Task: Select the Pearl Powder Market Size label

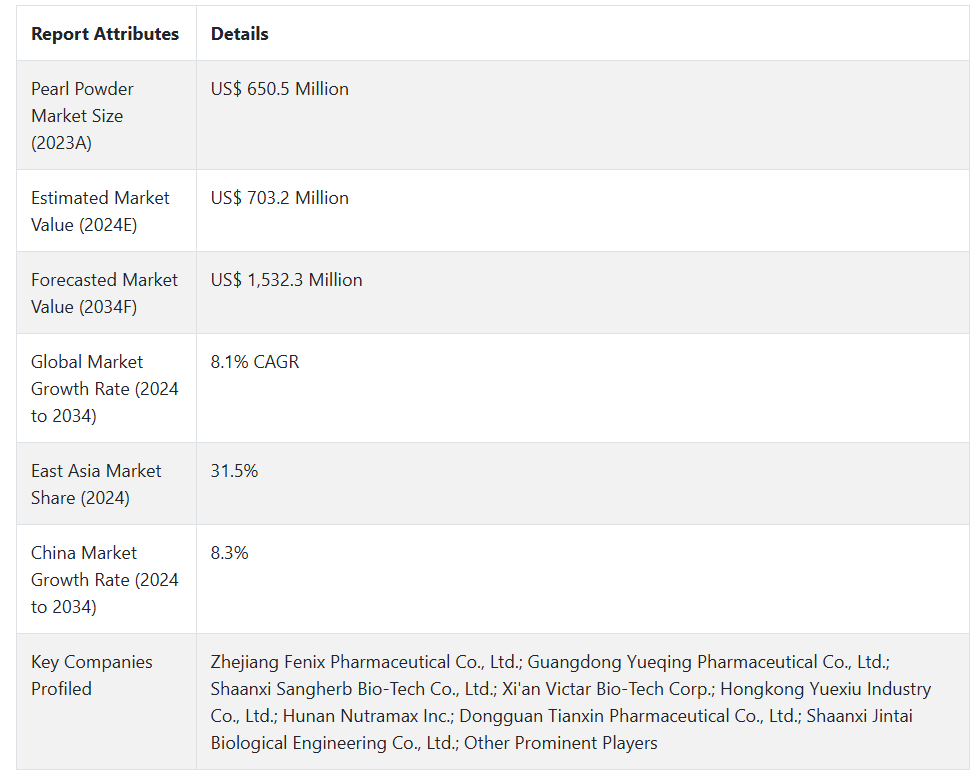Action: click(x=82, y=116)
